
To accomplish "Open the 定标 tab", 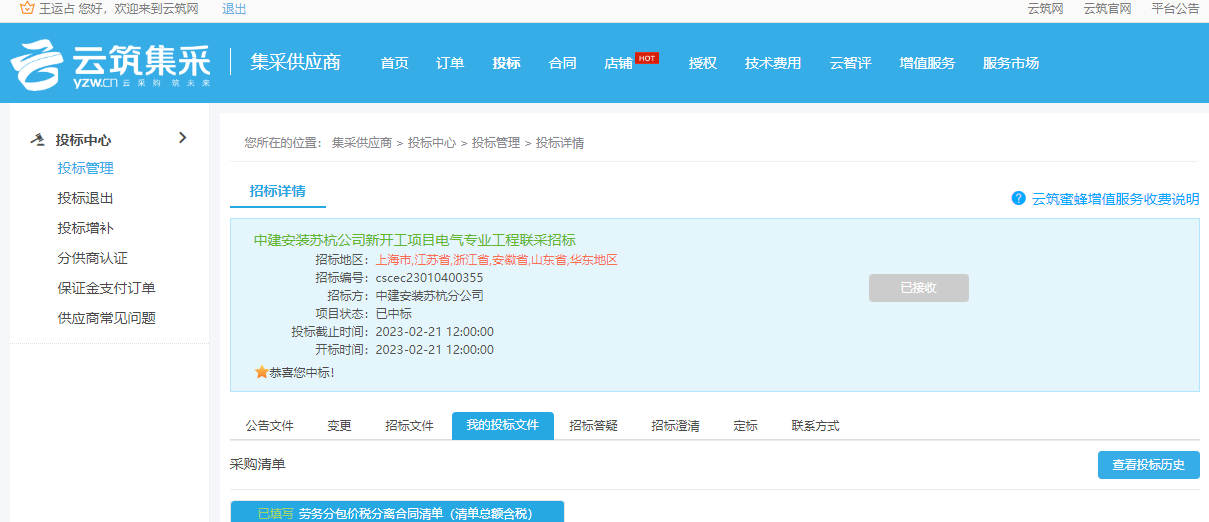I will (x=745, y=425).
